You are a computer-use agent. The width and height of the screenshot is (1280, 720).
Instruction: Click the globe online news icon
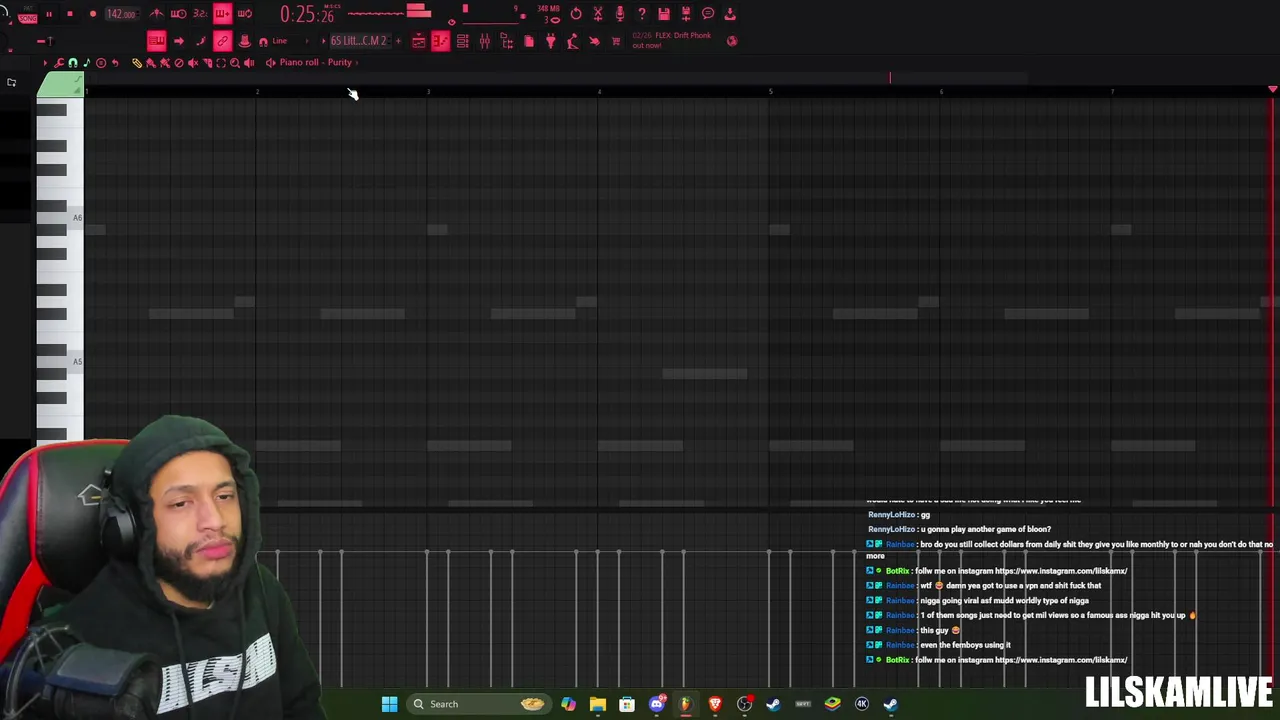coord(732,41)
